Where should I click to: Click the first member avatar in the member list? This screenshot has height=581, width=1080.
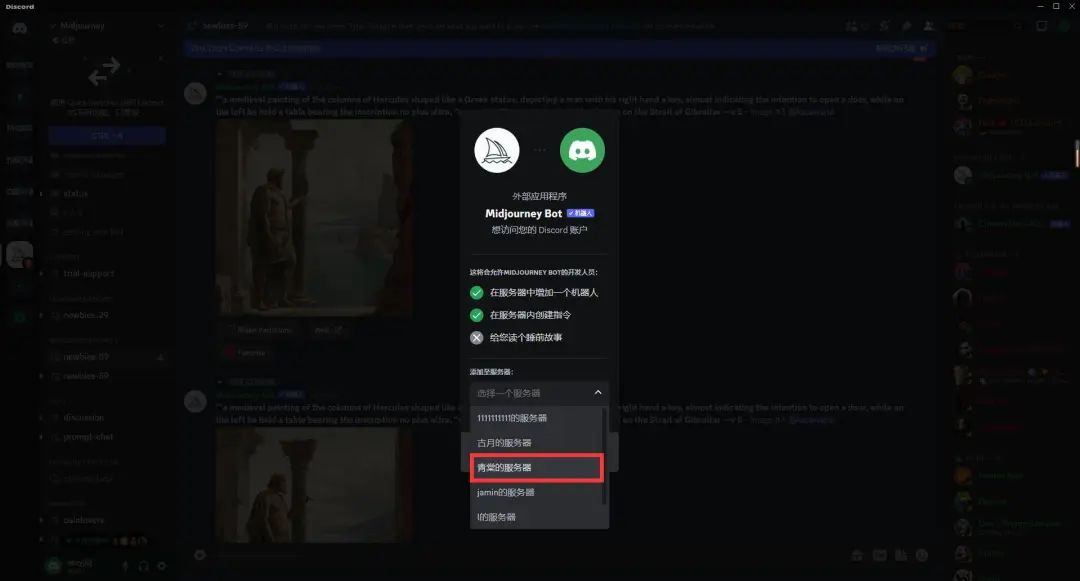click(962, 74)
